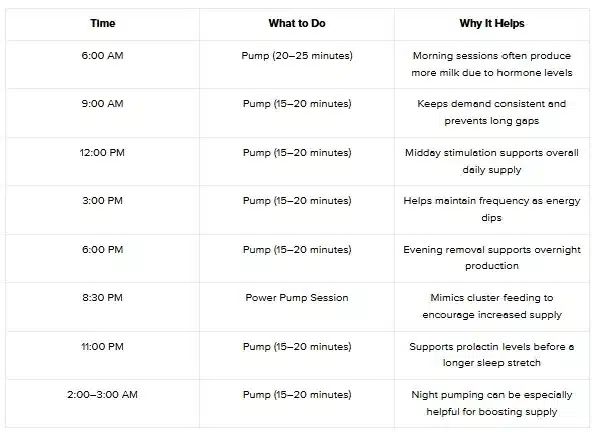Click the "Mimics cluster feeding" explanation cell
This screenshot has width=600, height=432.
(492, 306)
